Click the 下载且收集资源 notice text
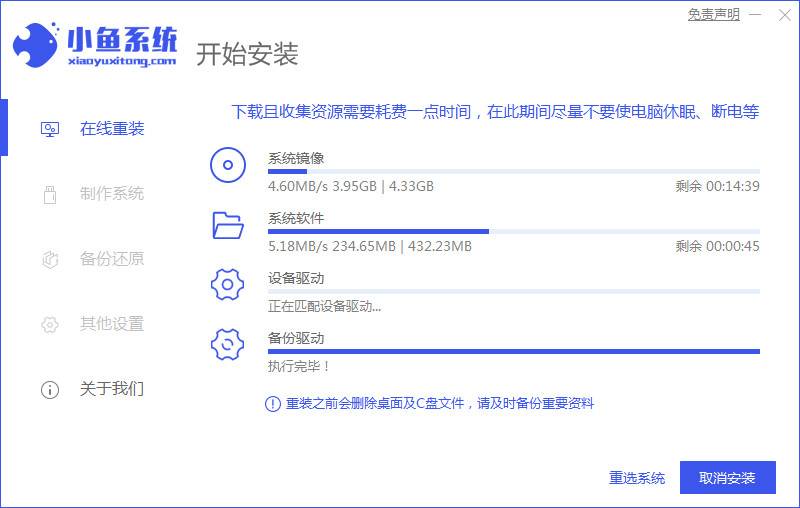The height and width of the screenshot is (508, 800). click(x=495, y=112)
